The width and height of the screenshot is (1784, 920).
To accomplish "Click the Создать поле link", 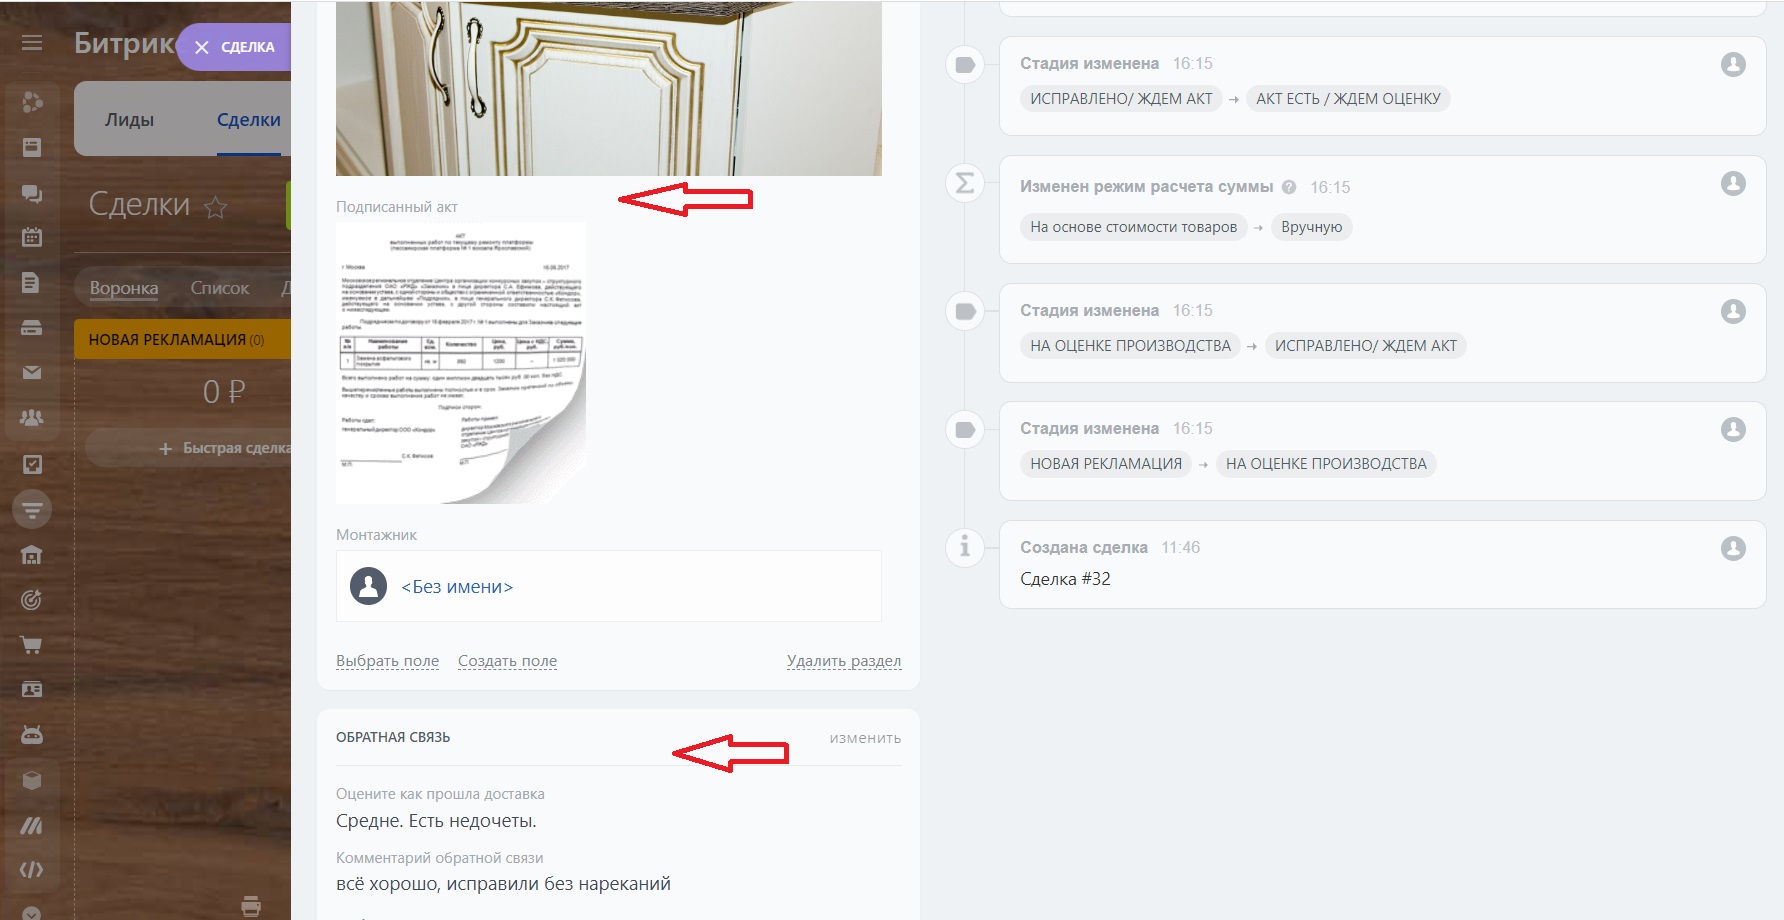I will point(508,661).
